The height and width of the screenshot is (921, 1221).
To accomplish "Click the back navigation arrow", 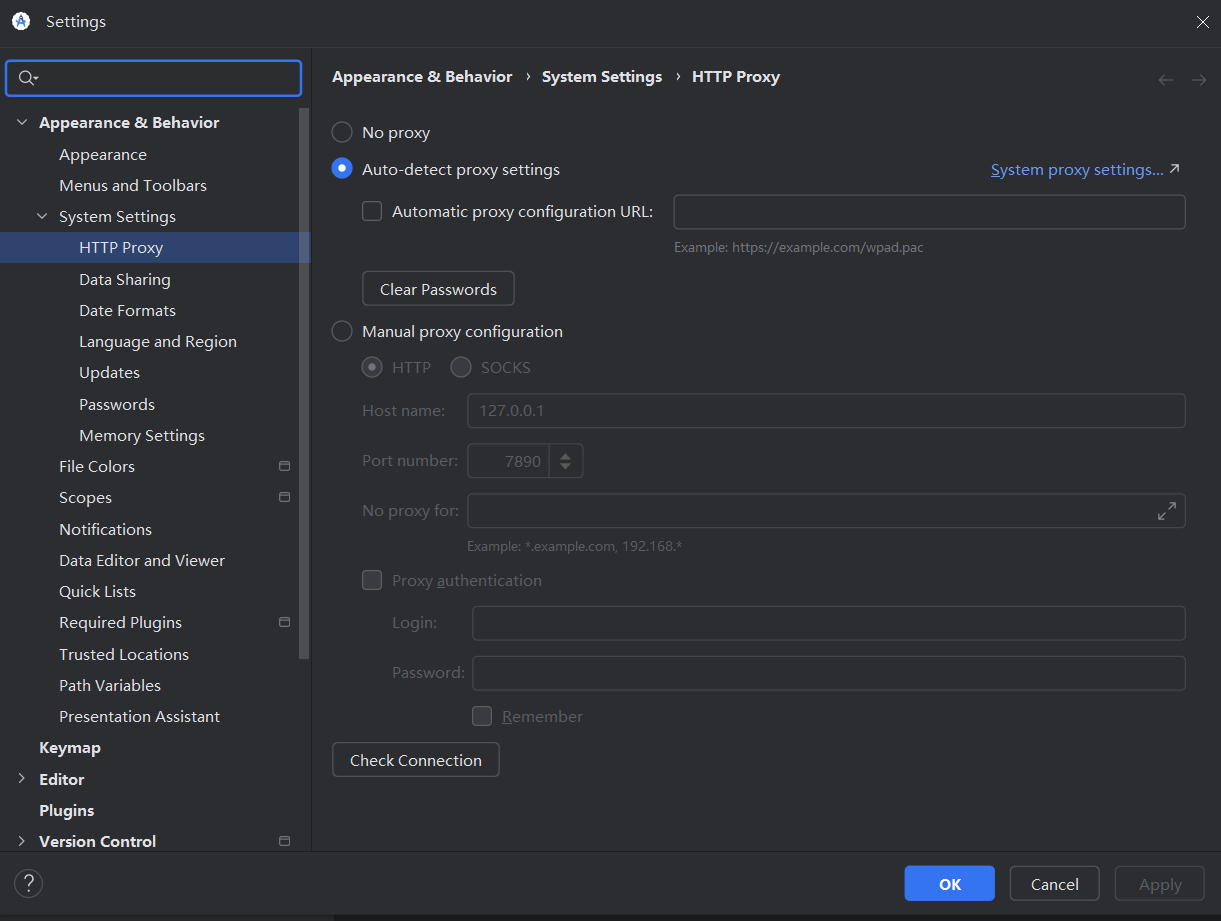I will pos(1165,80).
